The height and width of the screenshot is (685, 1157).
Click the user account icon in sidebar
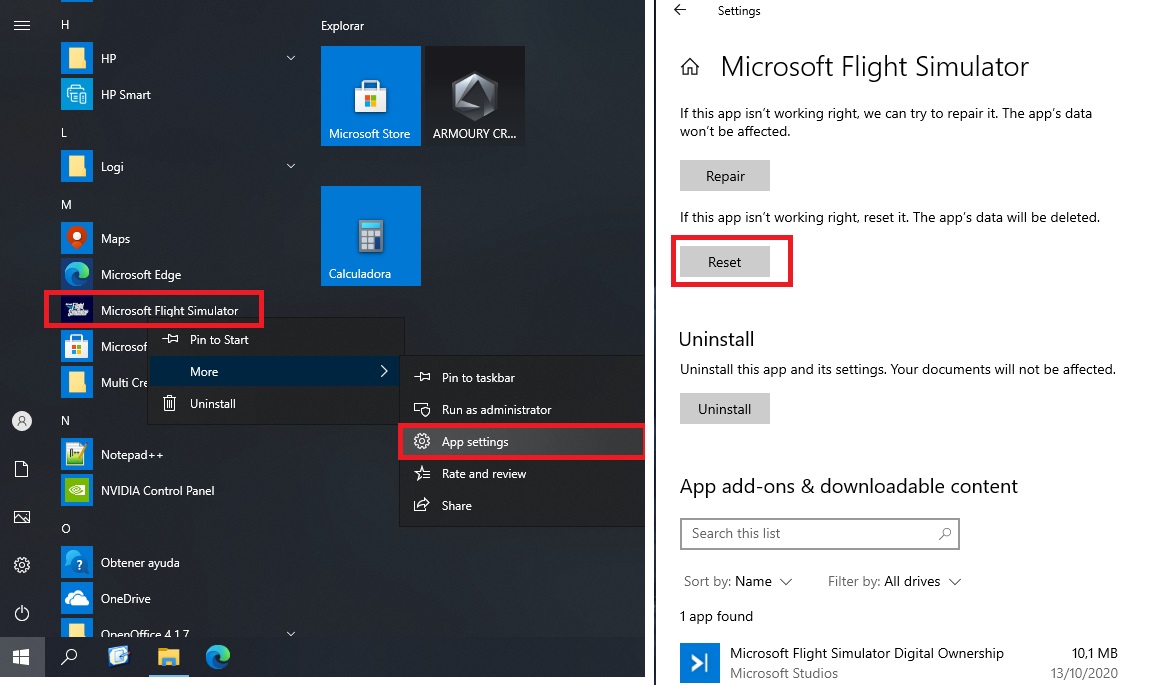point(22,421)
